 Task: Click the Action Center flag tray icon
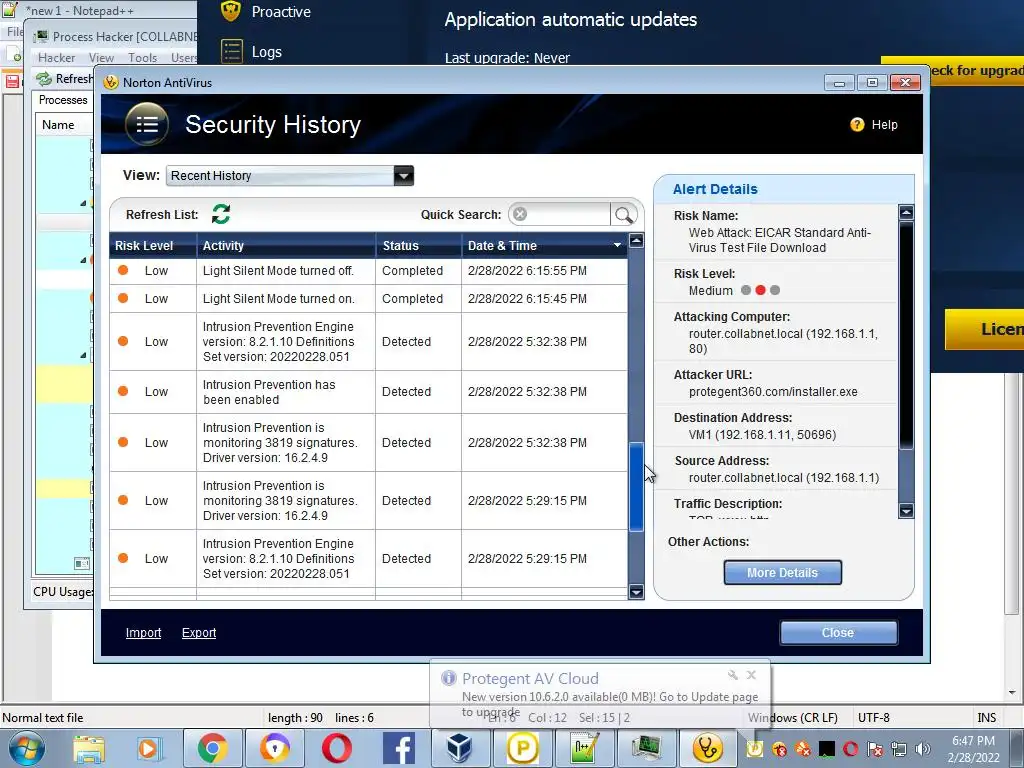(875, 749)
